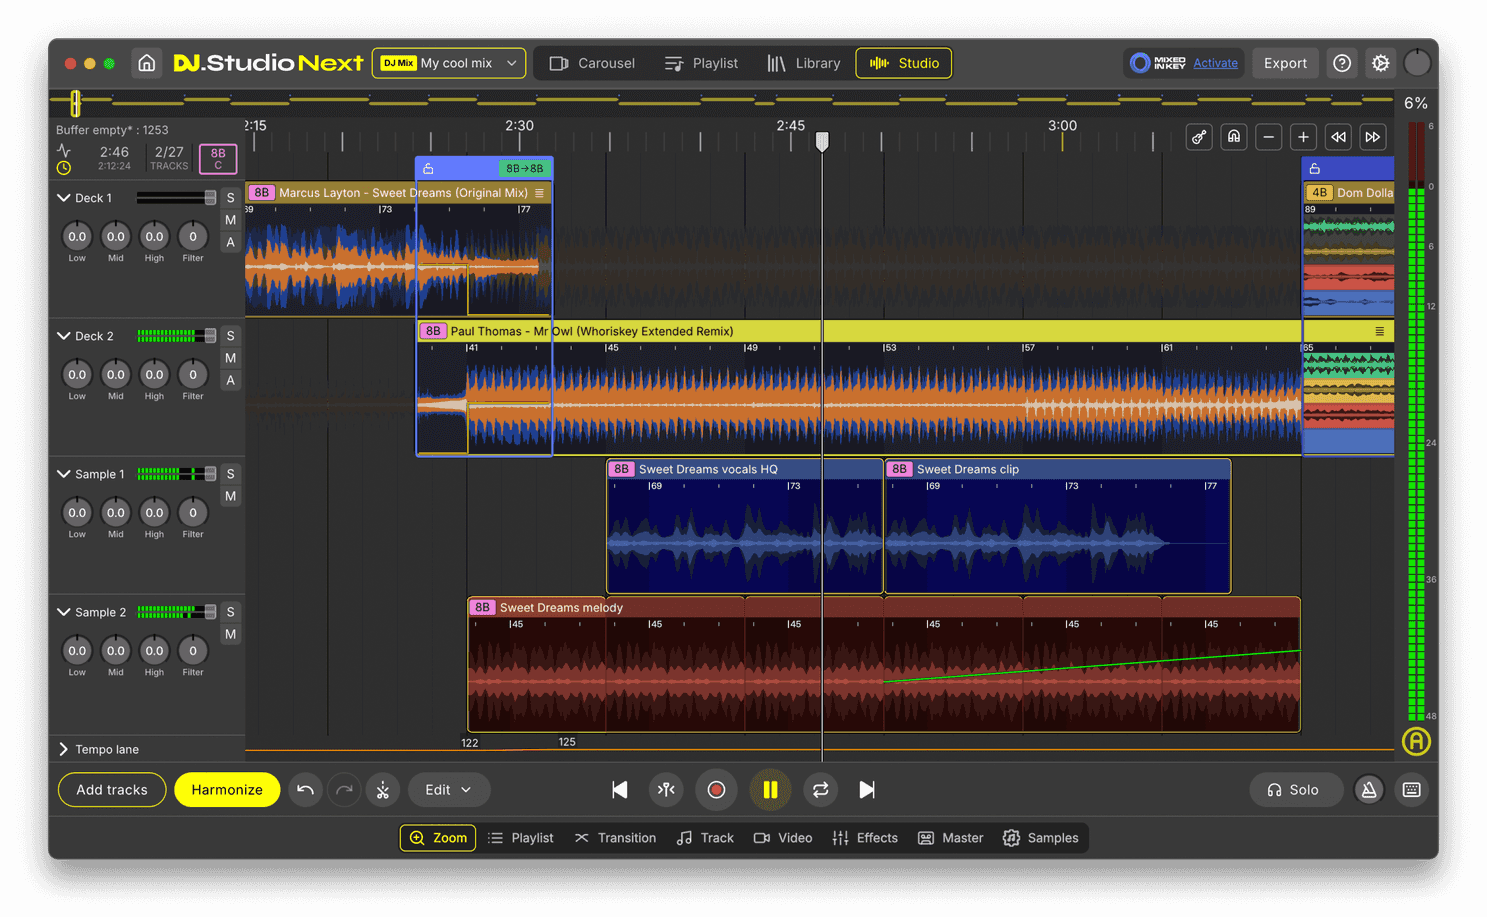
Task: Open the Edit dropdown menu
Action: click(x=448, y=790)
